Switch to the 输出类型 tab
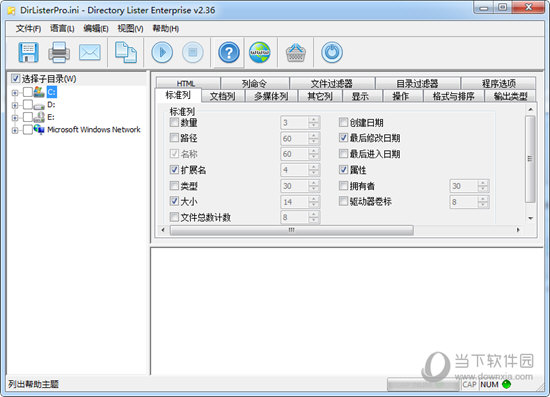The image size is (550, 397). pyautogui.click(x=510, y=96)
